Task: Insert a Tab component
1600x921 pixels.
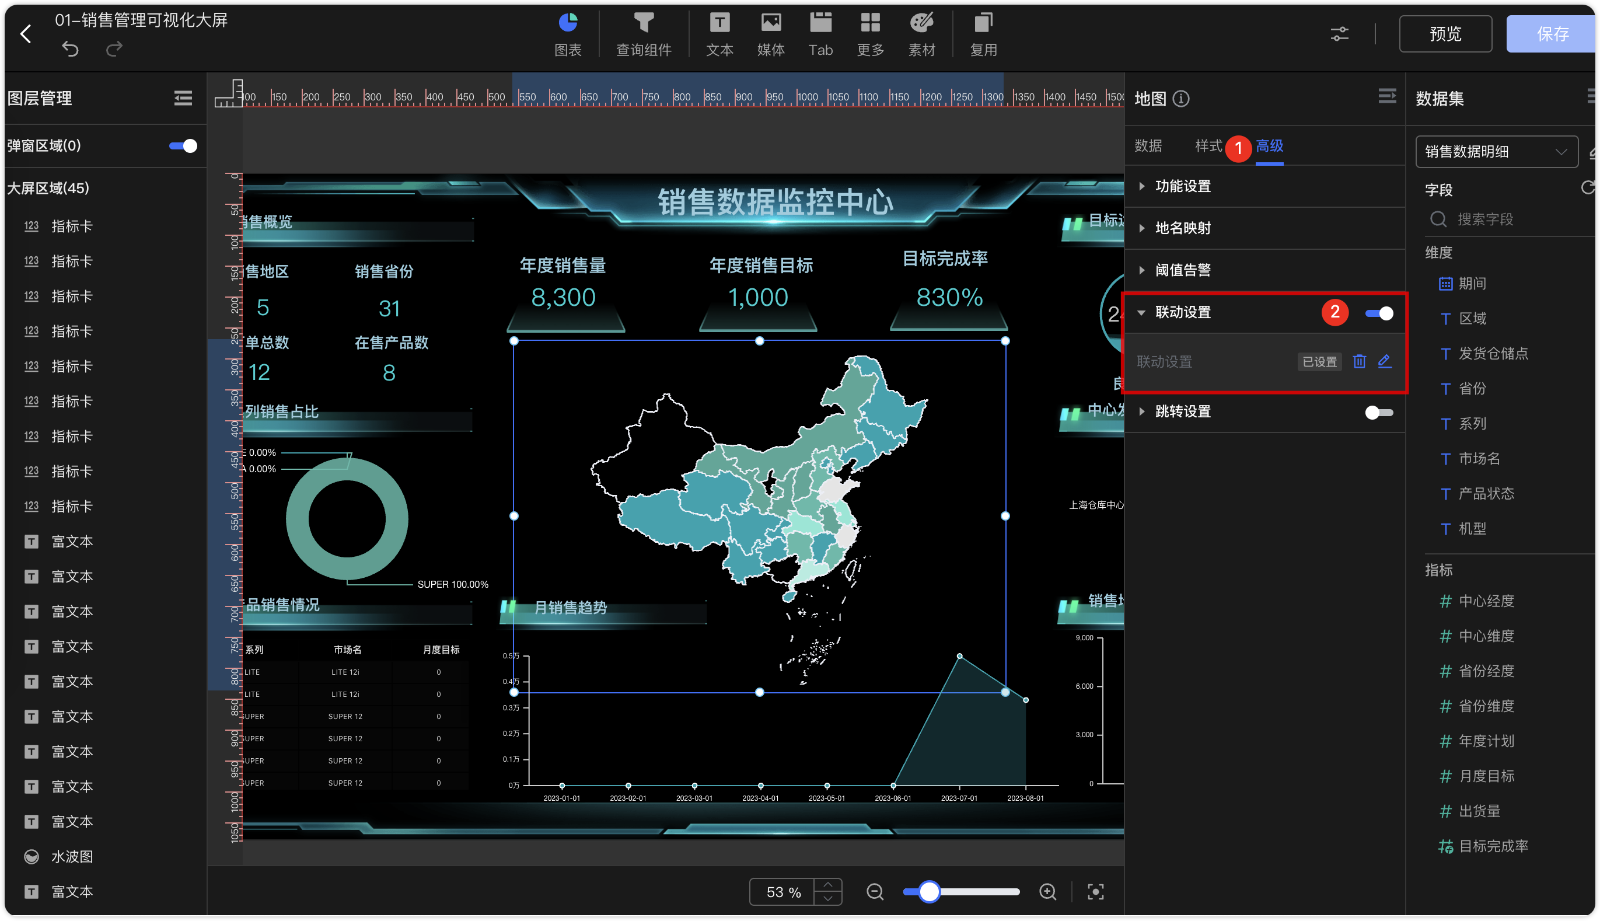Action: pos(821,34)
